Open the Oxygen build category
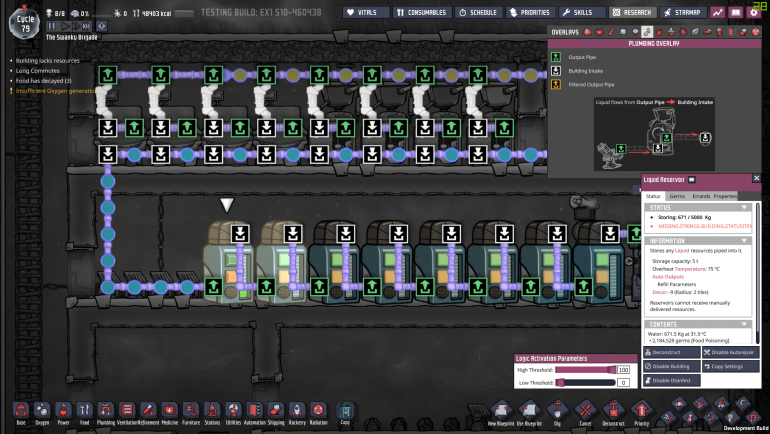Image resolution: width=770 pixels, height=434 pixels. (42, 413)
